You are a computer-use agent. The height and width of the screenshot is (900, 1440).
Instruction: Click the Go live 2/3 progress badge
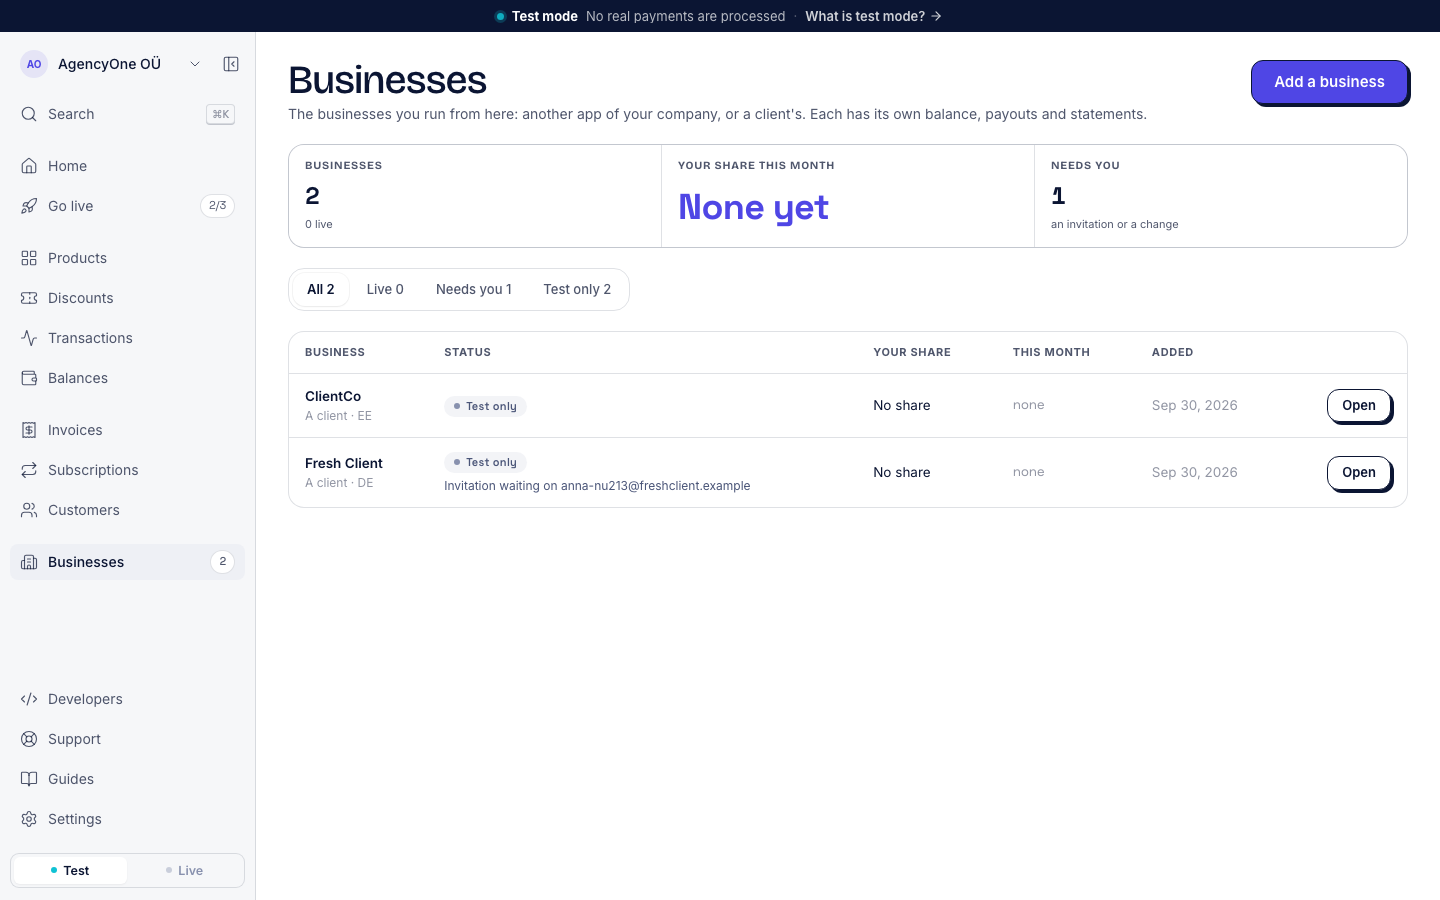217,206
